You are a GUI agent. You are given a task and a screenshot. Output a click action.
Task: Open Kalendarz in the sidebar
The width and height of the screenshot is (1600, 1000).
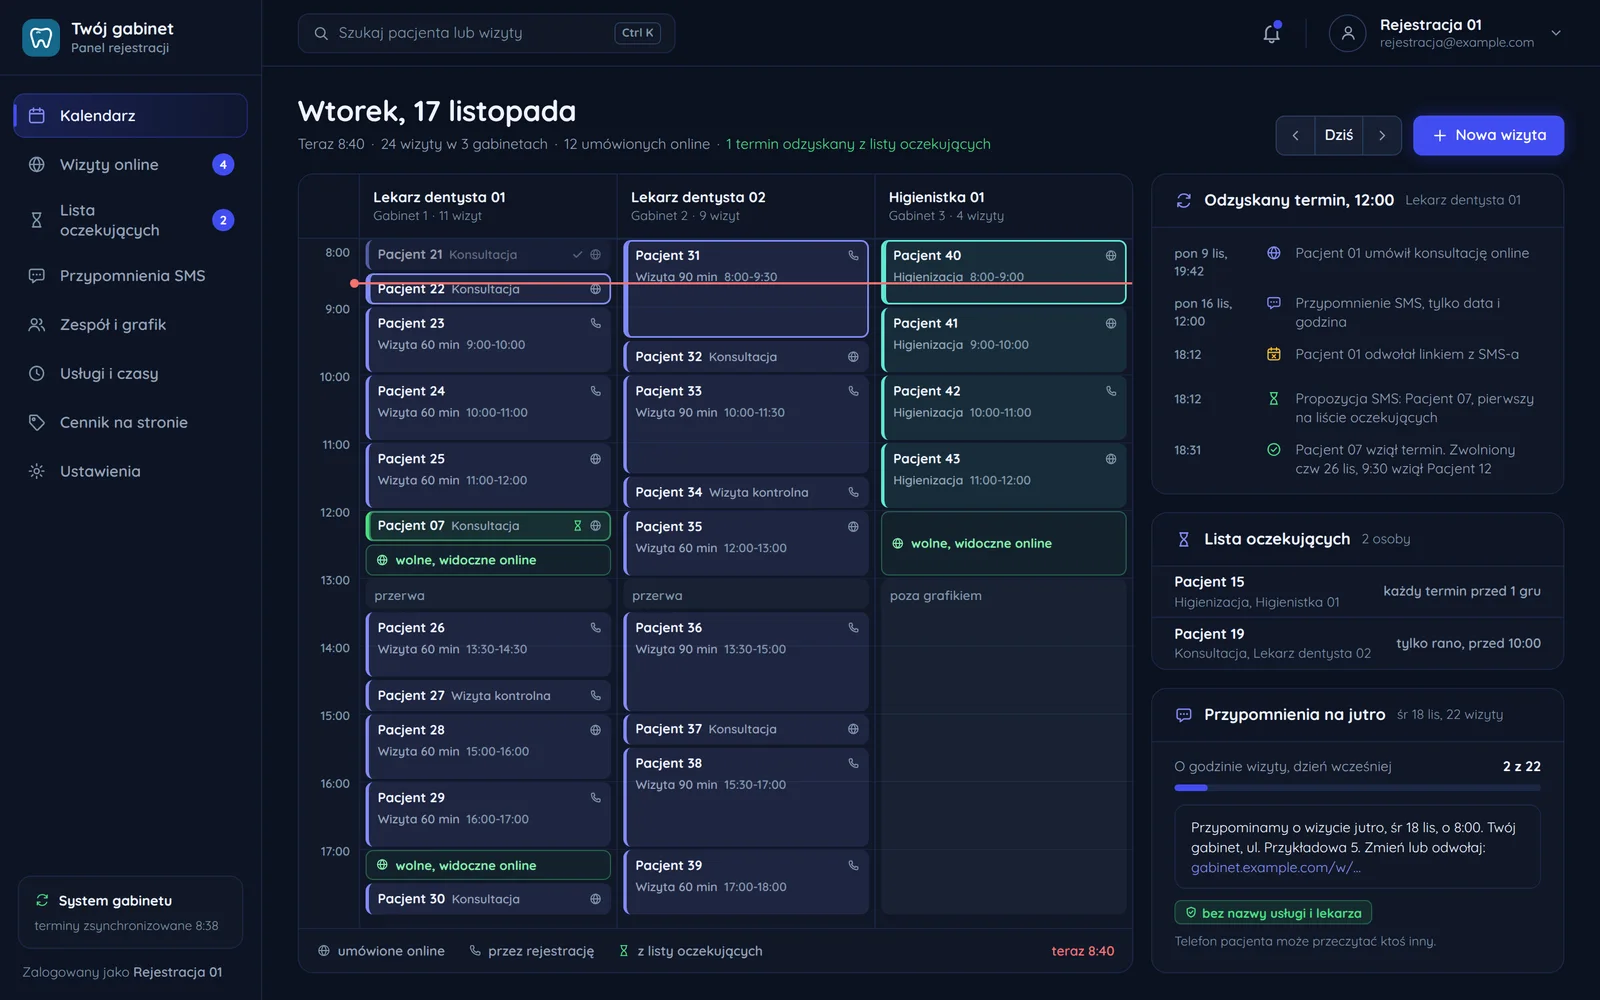(130, 116)
